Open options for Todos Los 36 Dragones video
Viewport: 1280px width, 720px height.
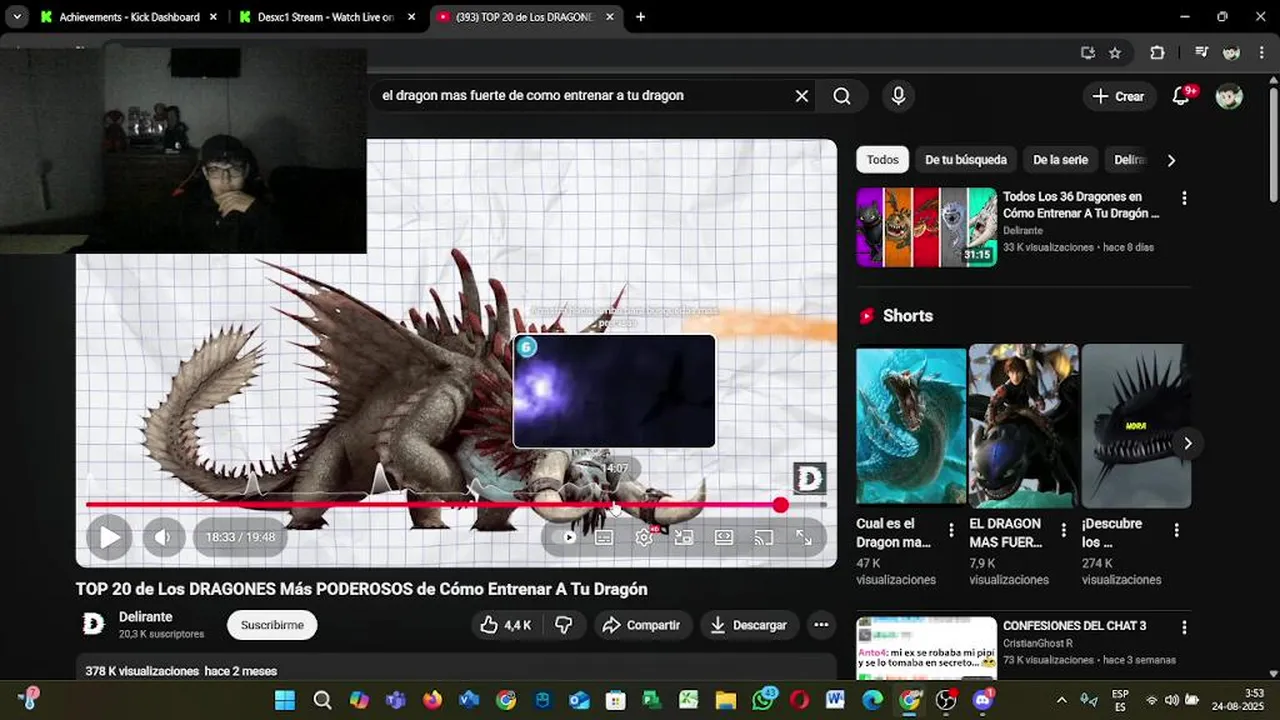(1184, 198)
